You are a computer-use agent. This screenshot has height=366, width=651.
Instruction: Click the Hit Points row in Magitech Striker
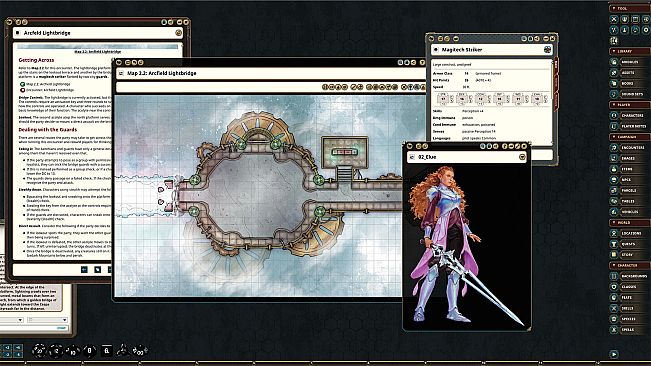point(491,80)
